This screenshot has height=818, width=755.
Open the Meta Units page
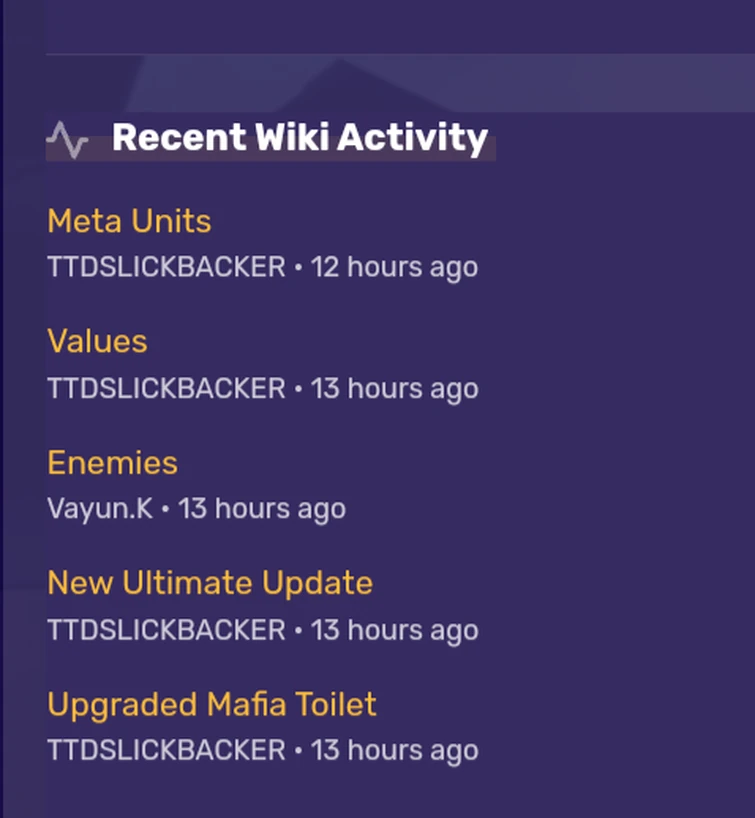click(129, 221)
